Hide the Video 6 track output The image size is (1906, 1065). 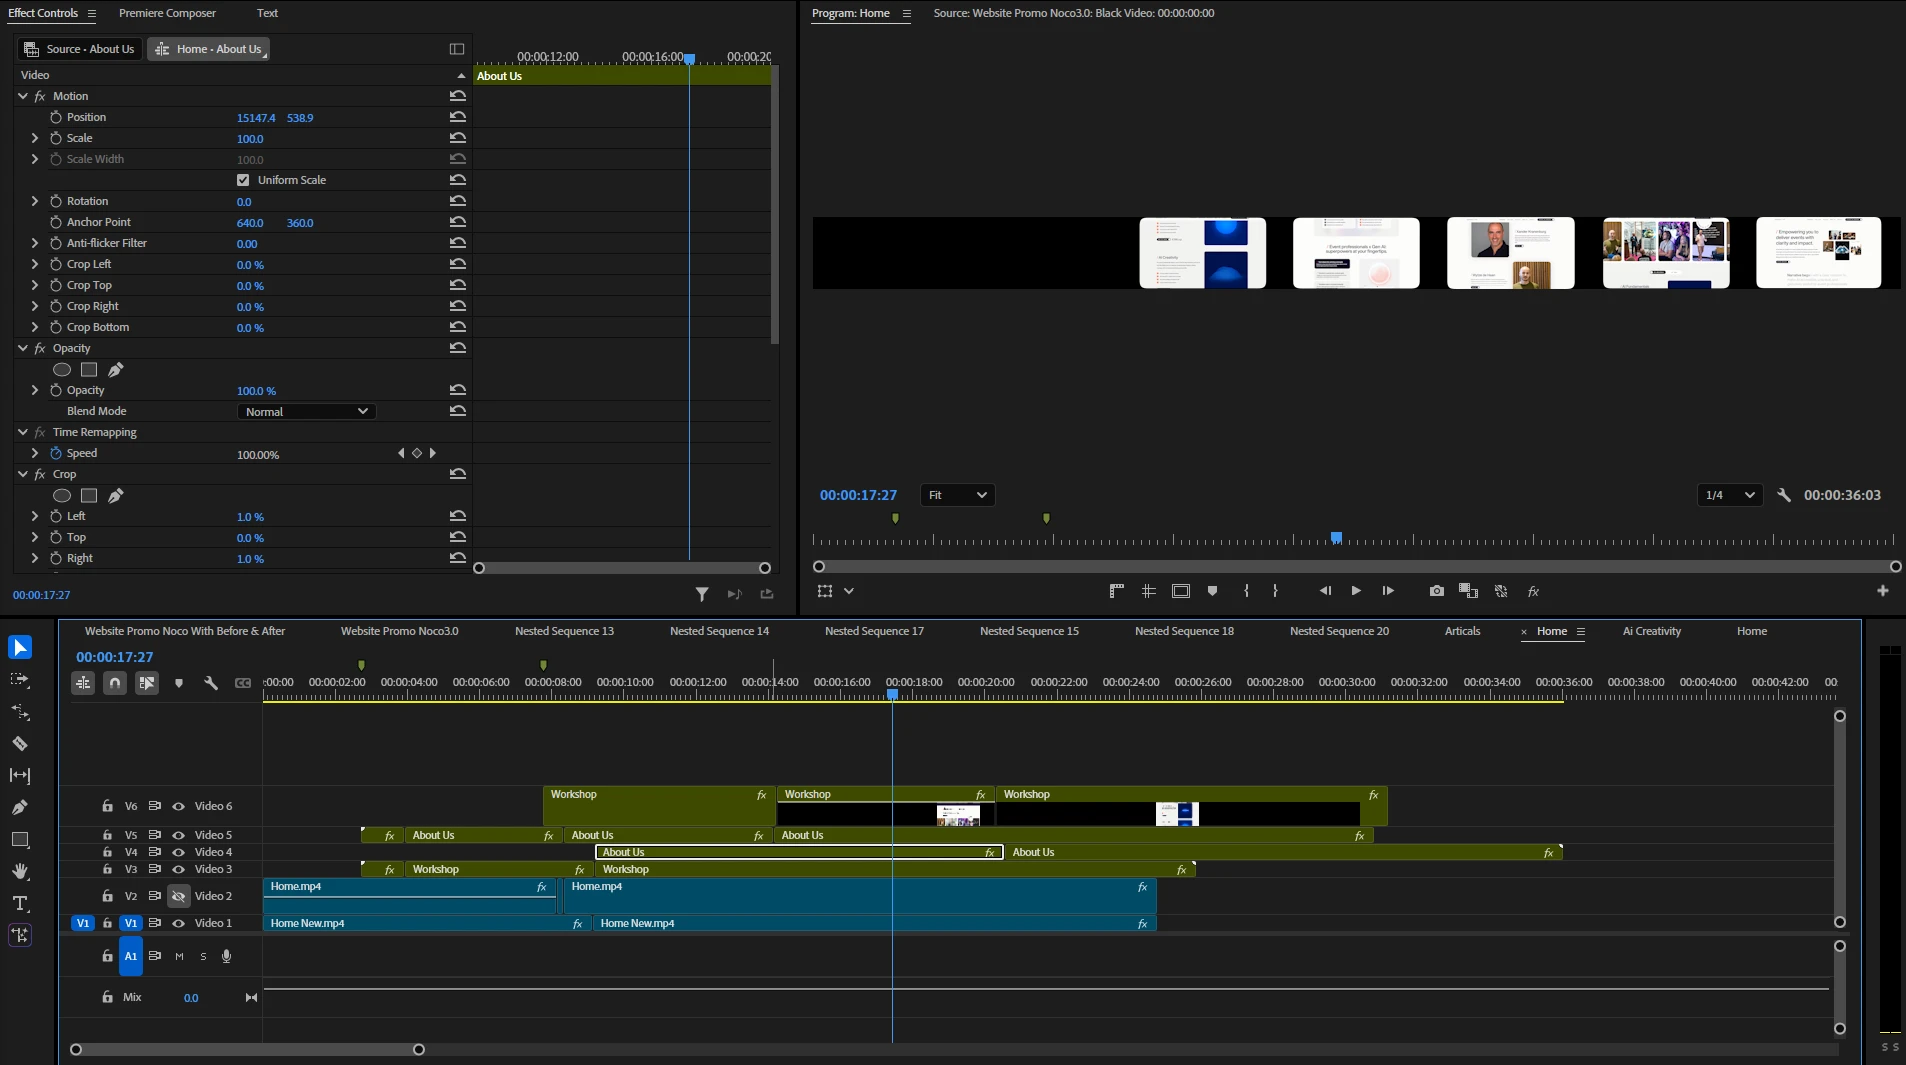[x=179, y=806]
